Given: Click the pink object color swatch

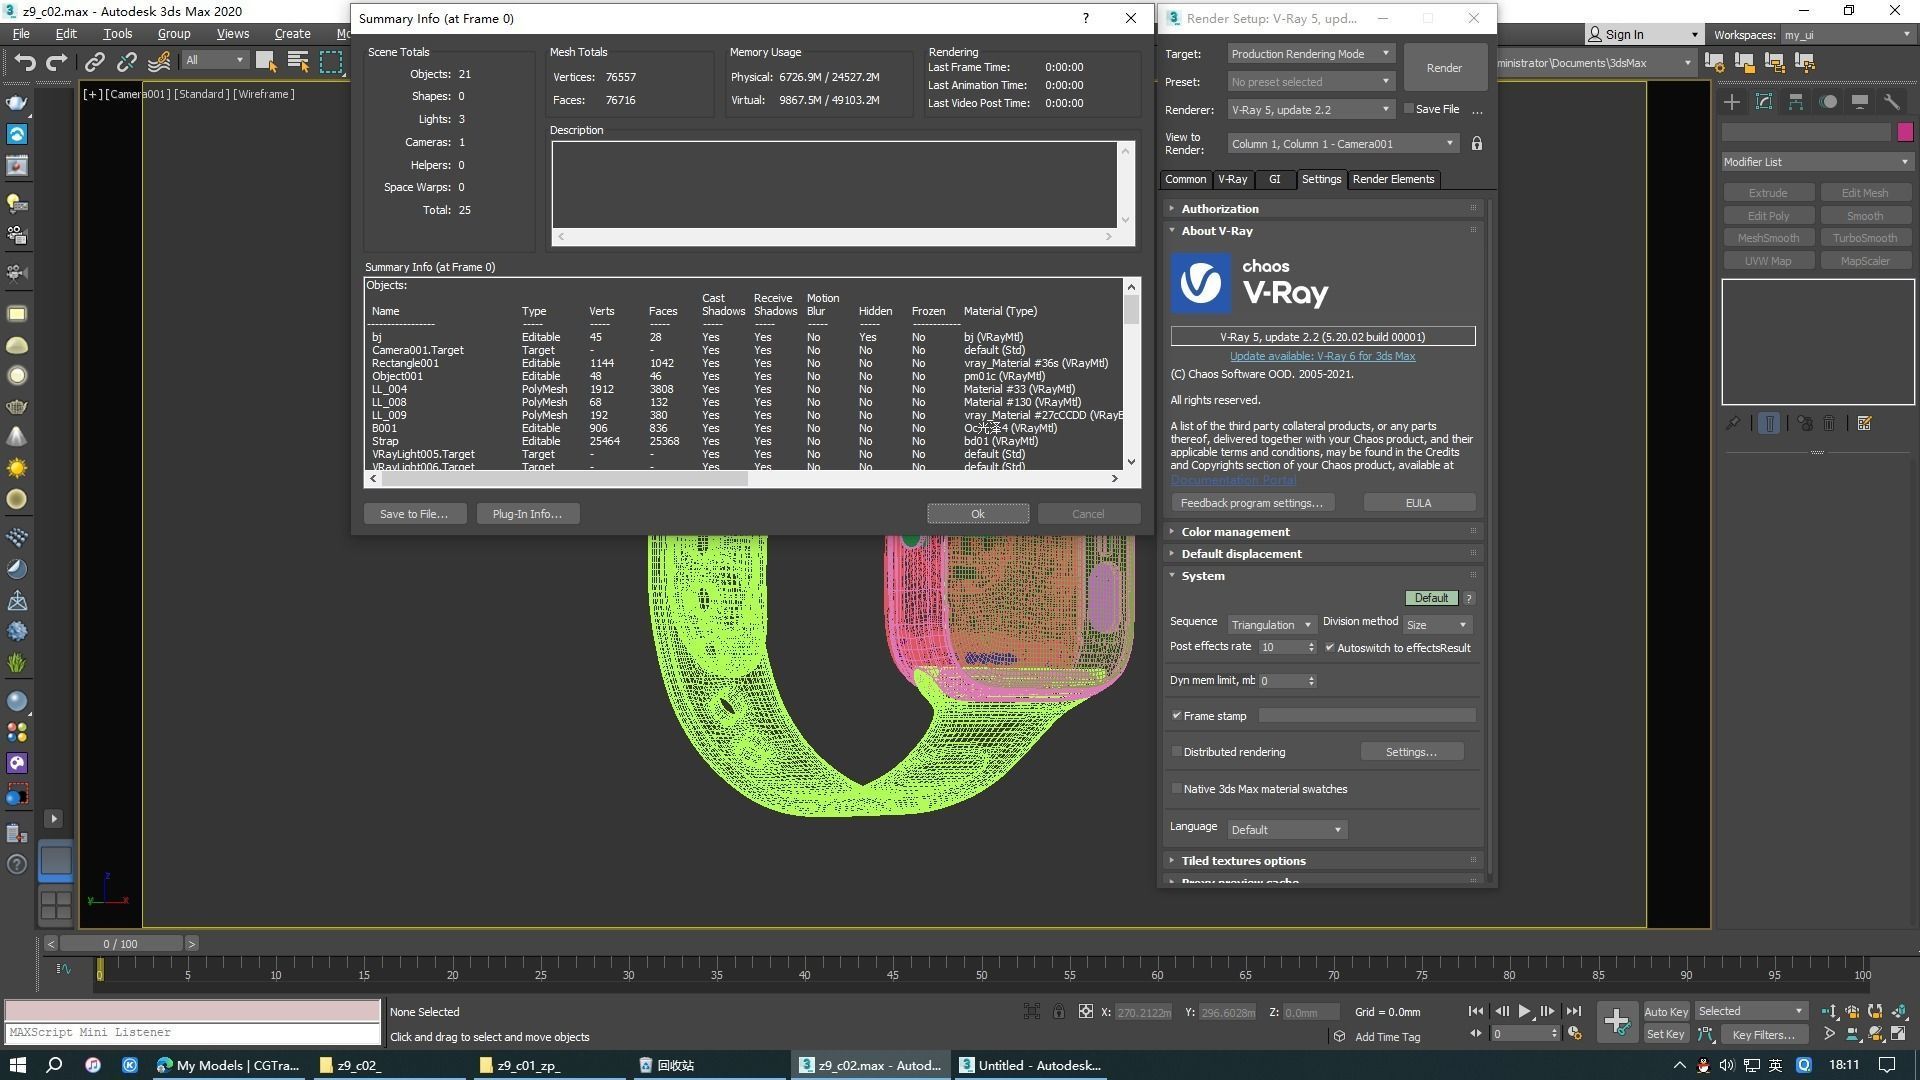Looking at the screenshot, I should click(1905, 132).
